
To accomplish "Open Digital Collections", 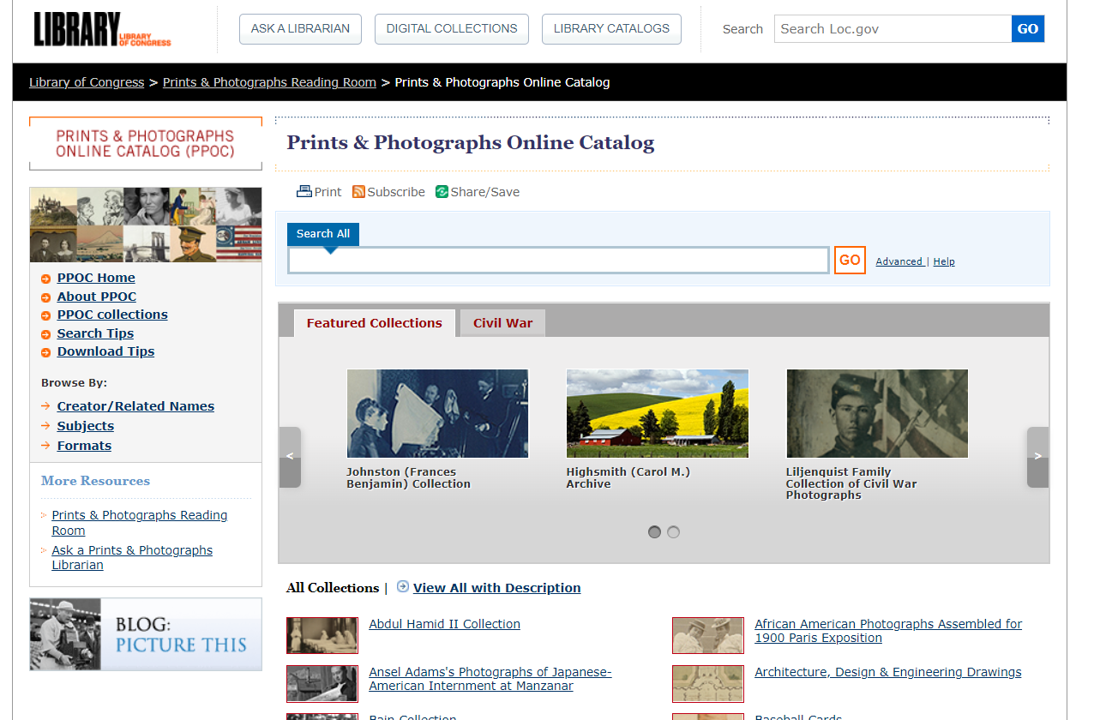I will tap(451, 29).
